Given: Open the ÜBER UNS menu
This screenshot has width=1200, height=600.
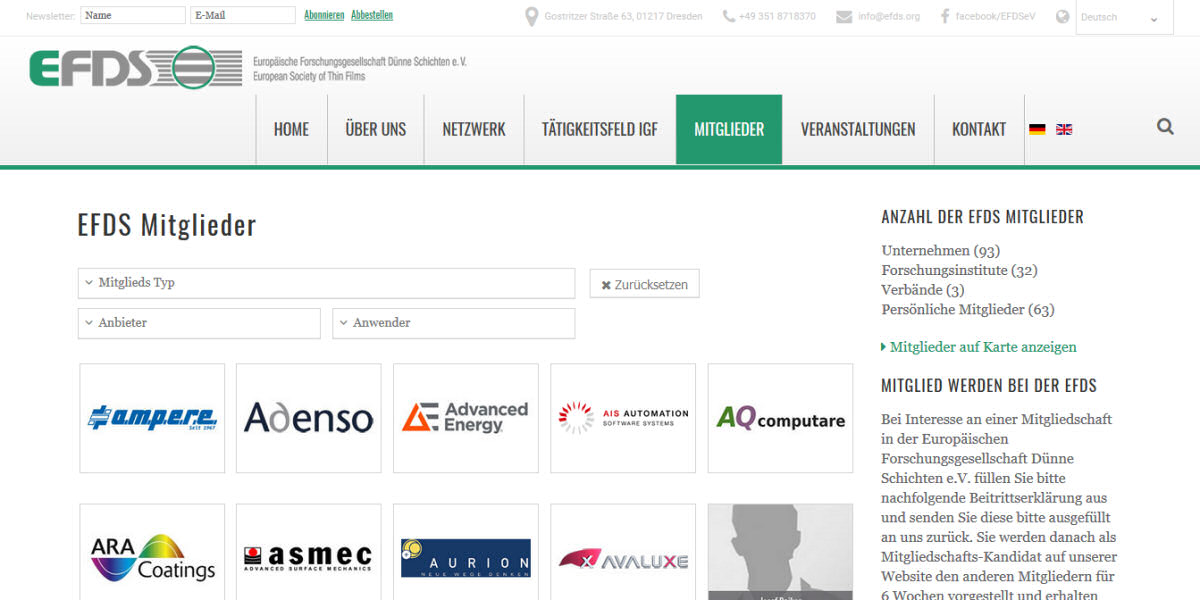Looking at the screenshot, I should pyautogui.click(x=376, y=129).
